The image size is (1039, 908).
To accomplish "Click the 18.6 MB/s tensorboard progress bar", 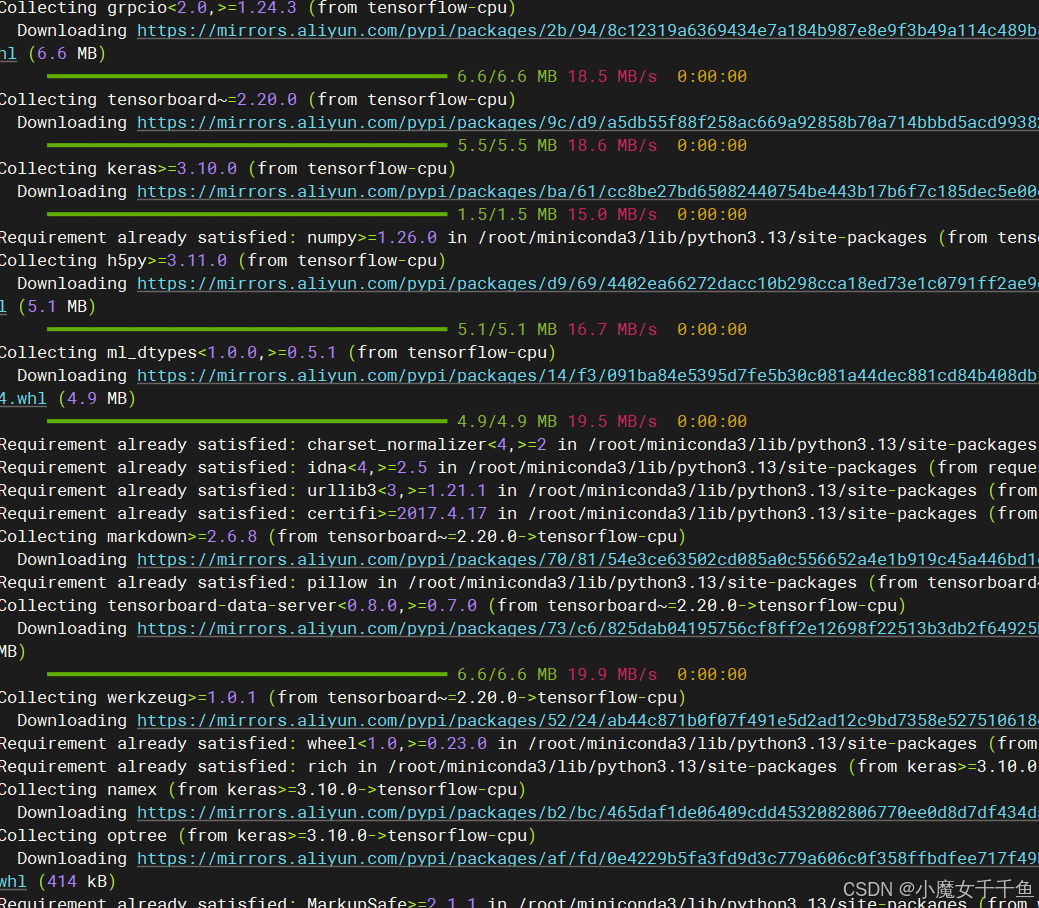I will (247, 145).
